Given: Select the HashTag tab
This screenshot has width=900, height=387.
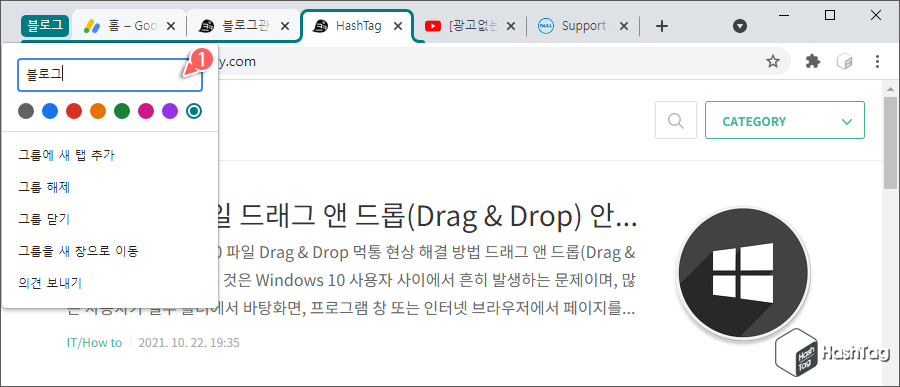Looking at the screenshot, I should click(356, 26).
